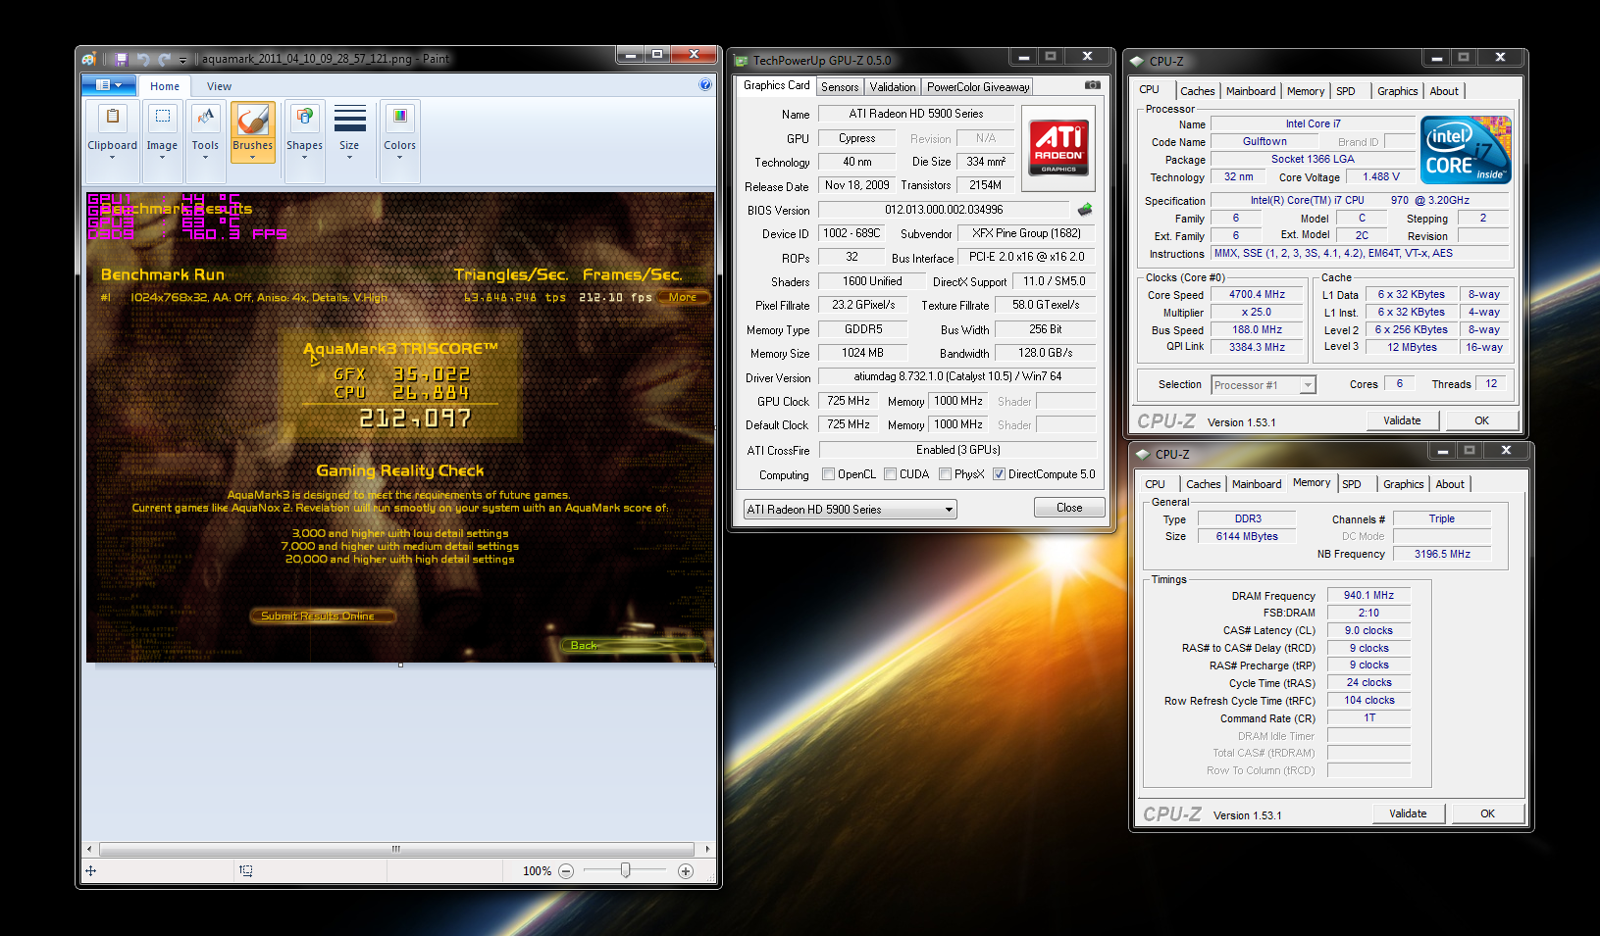Image resolution: width=1600 pixels, height=936 pixels.
Task: Open the Processor #1 selection dropdown
Action: click(1263, 385)
